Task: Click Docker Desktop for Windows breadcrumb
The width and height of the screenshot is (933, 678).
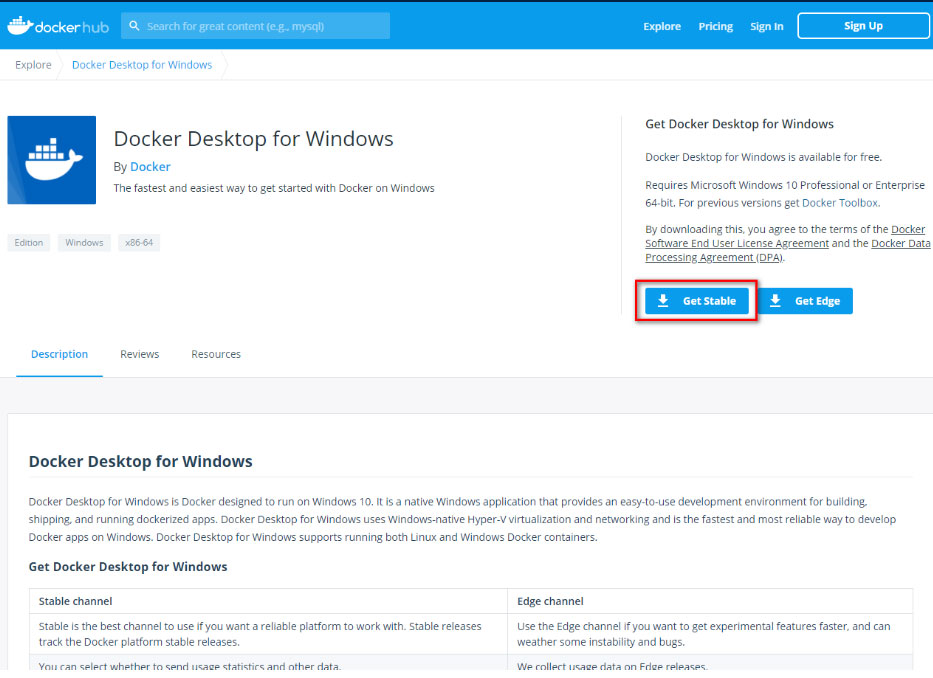Action: [142, 65]
